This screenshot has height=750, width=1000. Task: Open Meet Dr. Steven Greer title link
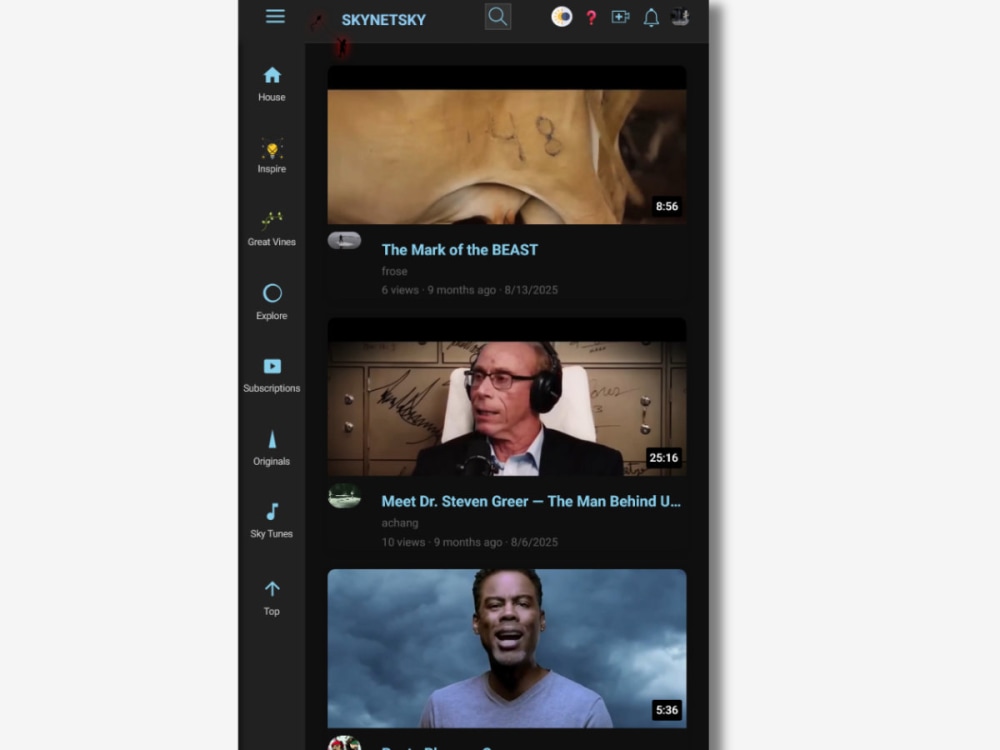click(531, 501)
